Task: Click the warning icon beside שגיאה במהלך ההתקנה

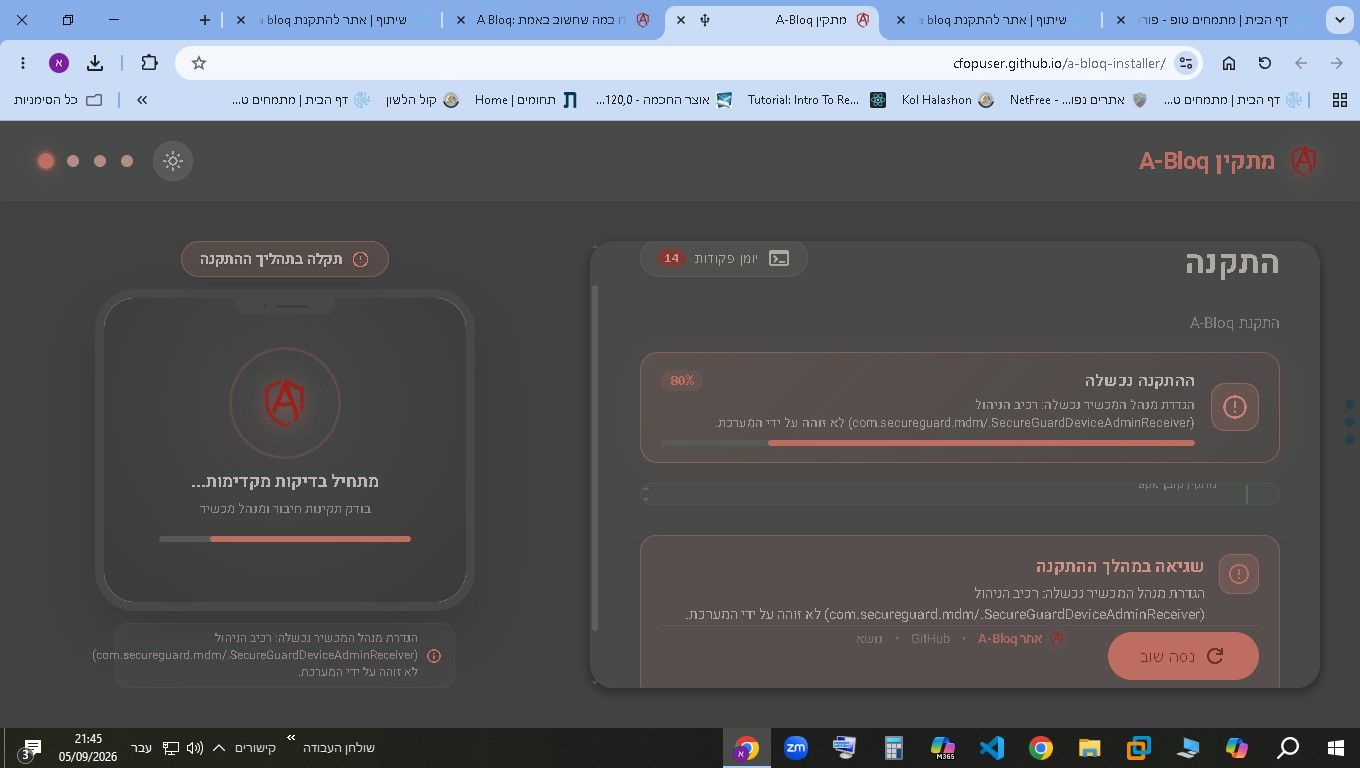Action: 1239,574
